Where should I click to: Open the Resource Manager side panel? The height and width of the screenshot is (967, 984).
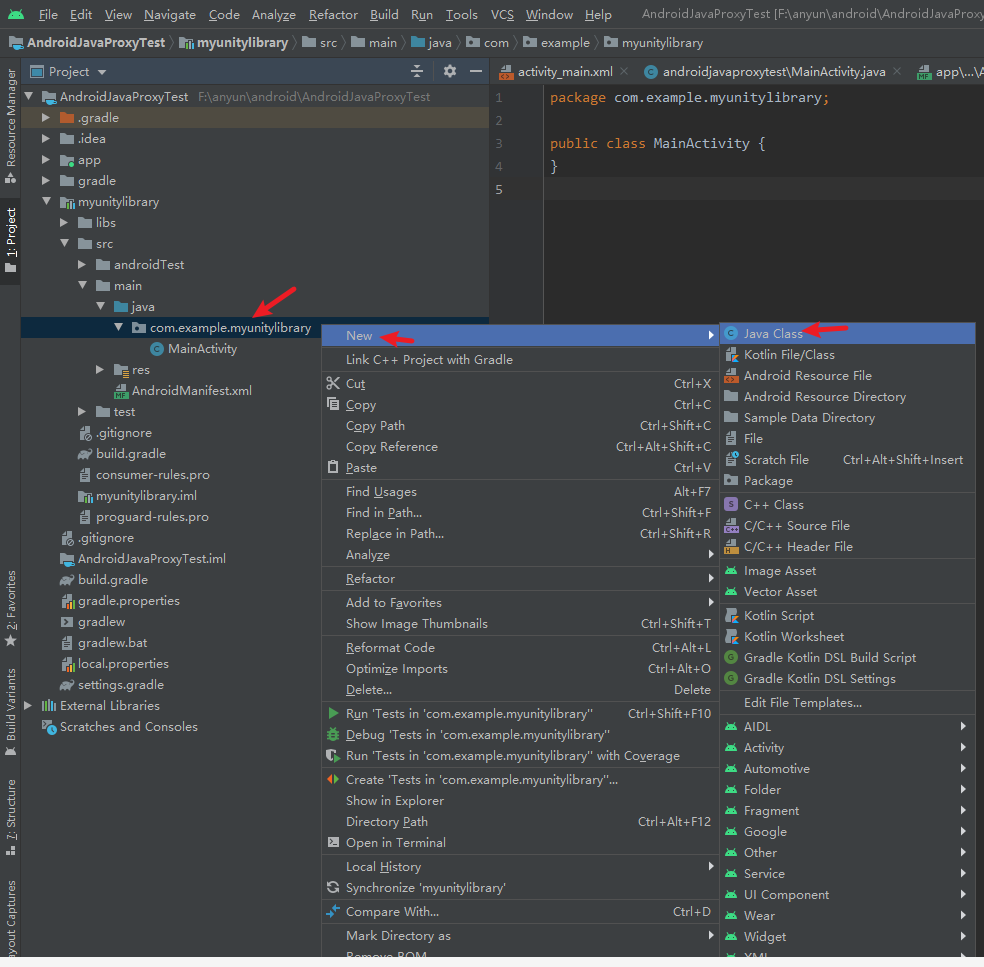click(x=10, y=126)
